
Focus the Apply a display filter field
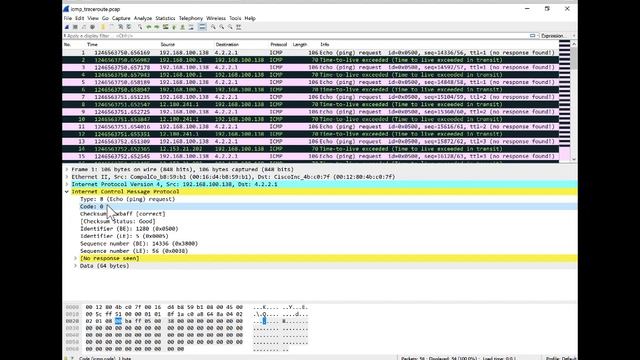point(296,36)
